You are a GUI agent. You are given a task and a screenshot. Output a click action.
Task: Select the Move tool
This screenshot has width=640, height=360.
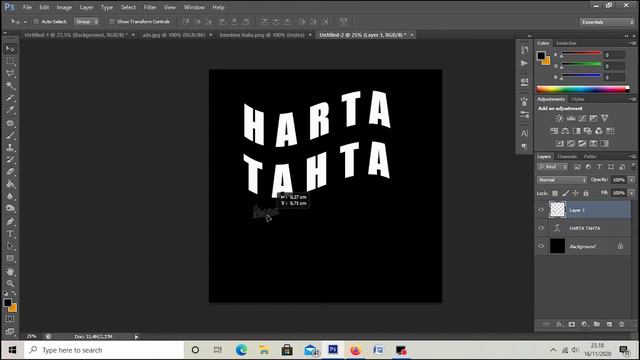[10, 49]
